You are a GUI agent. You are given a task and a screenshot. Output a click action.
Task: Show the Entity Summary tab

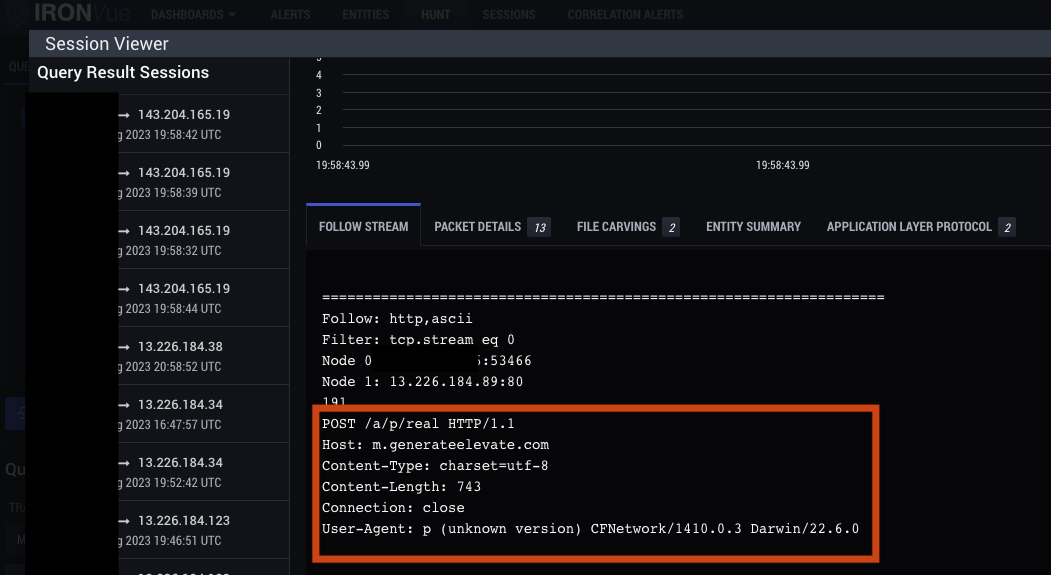pyautogui.click(x=753, y=227)
